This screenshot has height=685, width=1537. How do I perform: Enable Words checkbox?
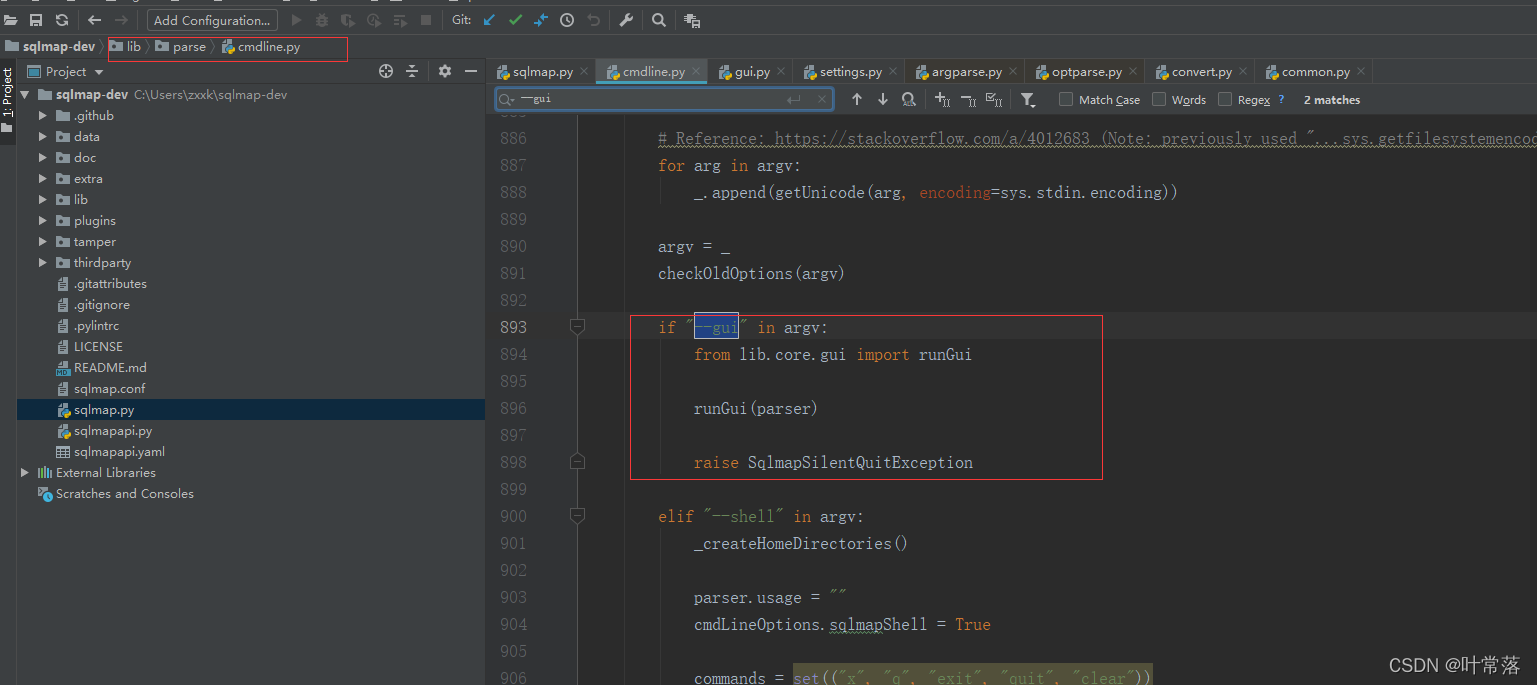[x=1159, y=99]
